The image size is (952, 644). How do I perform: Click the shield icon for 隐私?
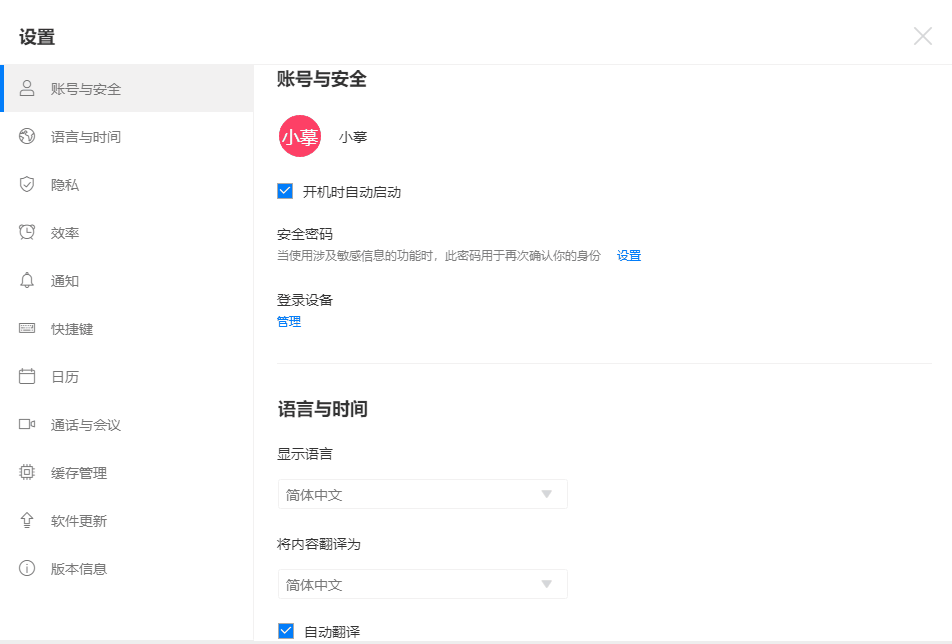click(27, 184)
